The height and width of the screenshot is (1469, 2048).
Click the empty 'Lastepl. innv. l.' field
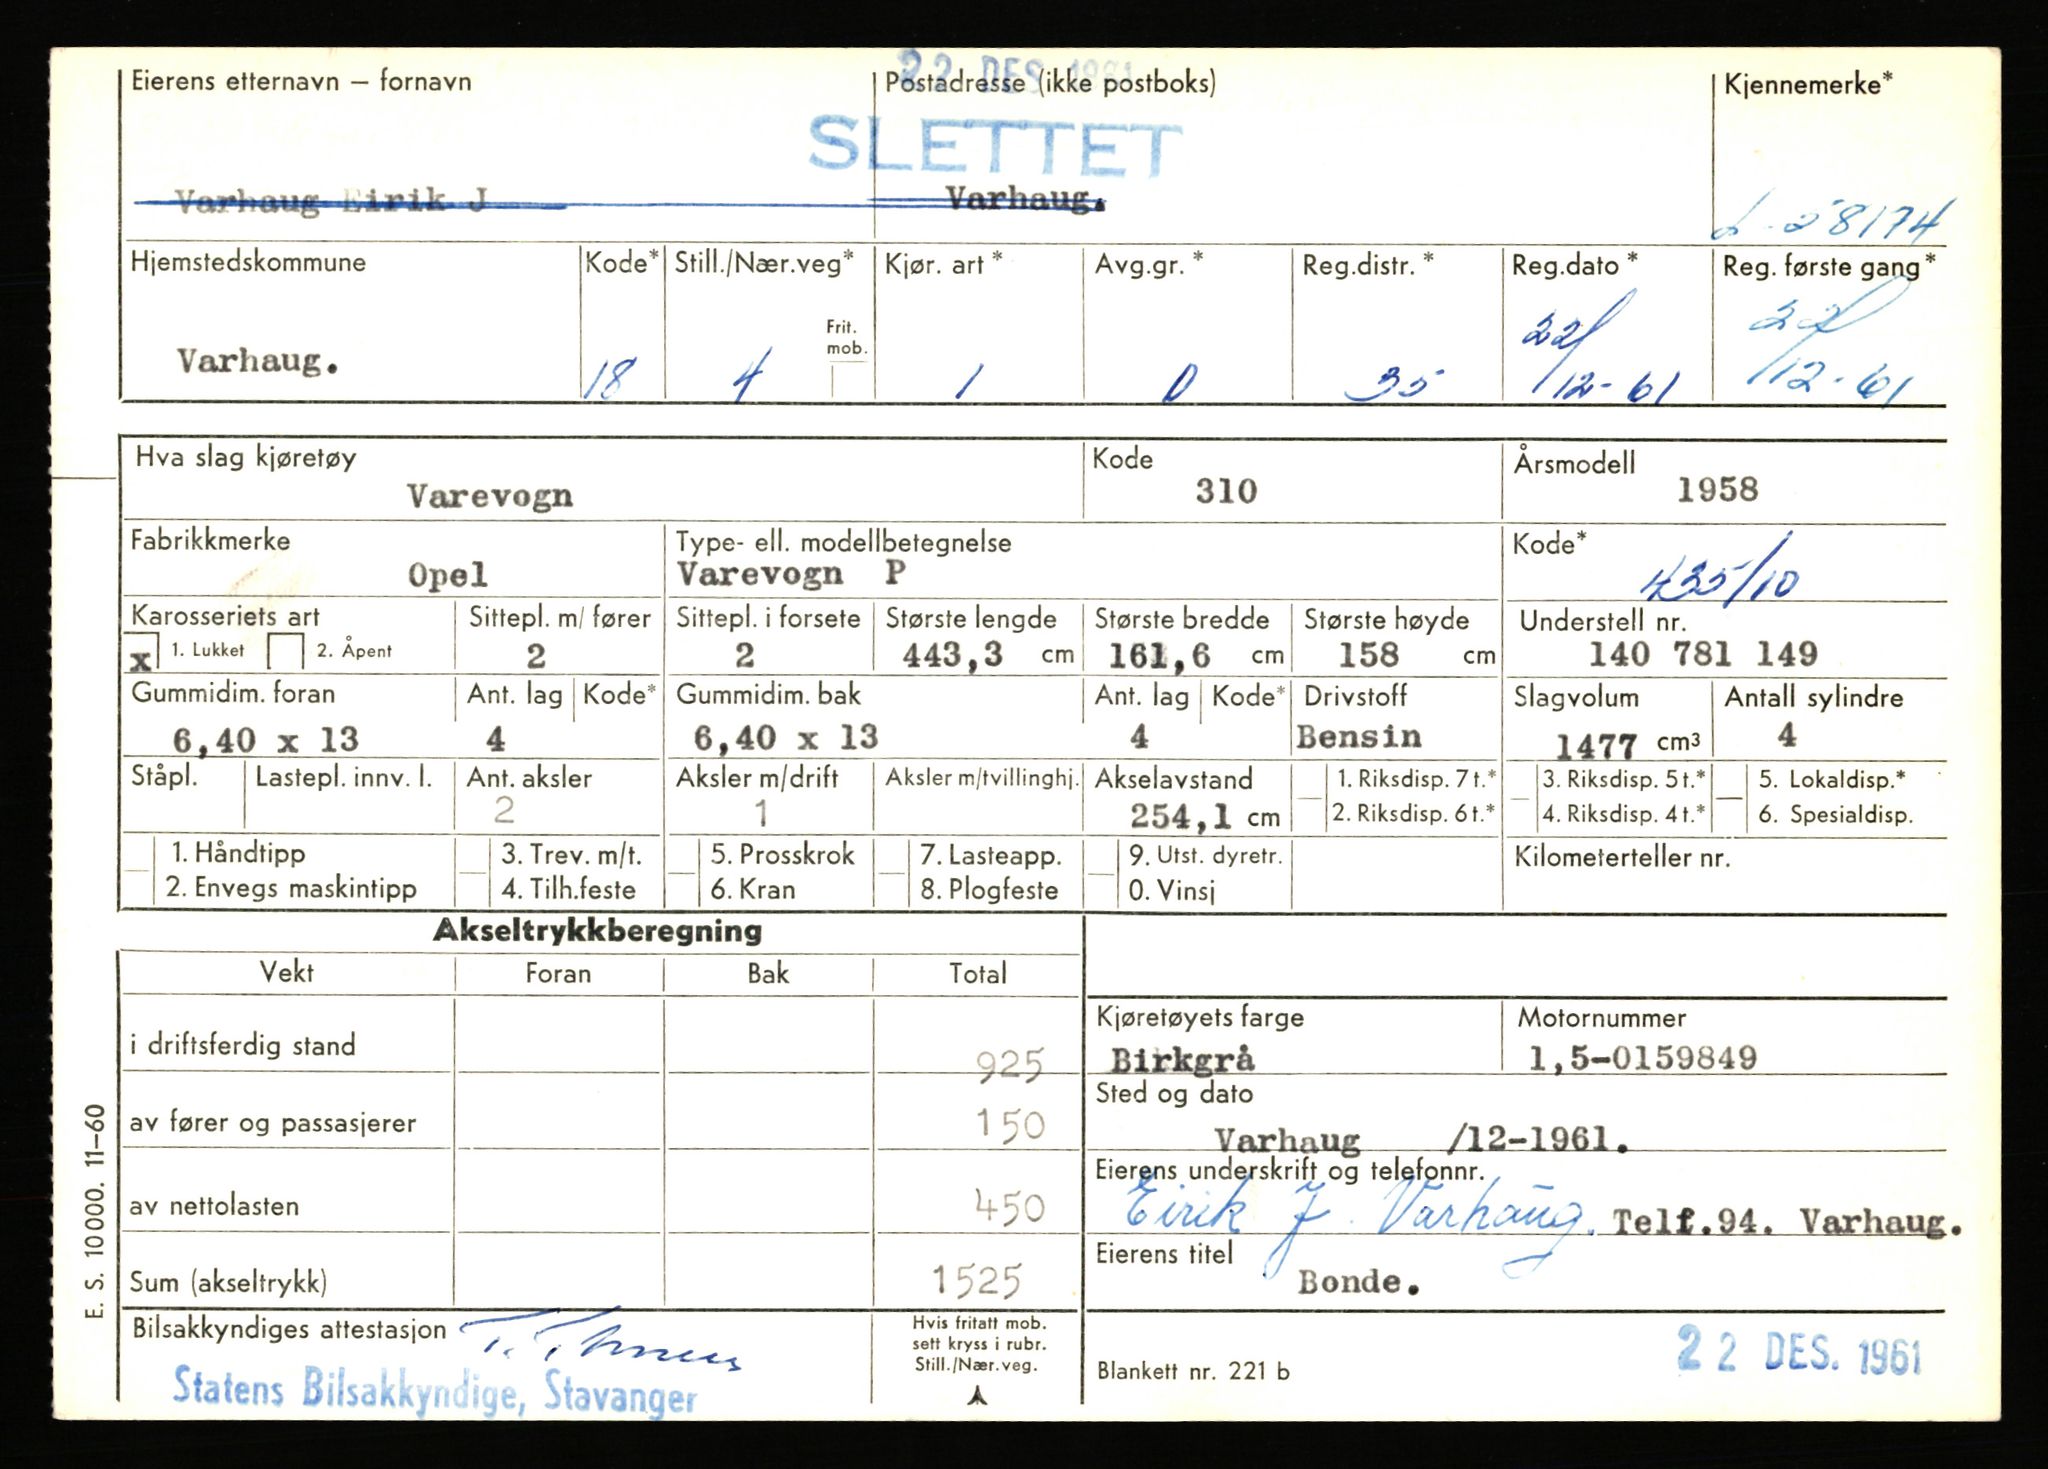pos(348,797)
